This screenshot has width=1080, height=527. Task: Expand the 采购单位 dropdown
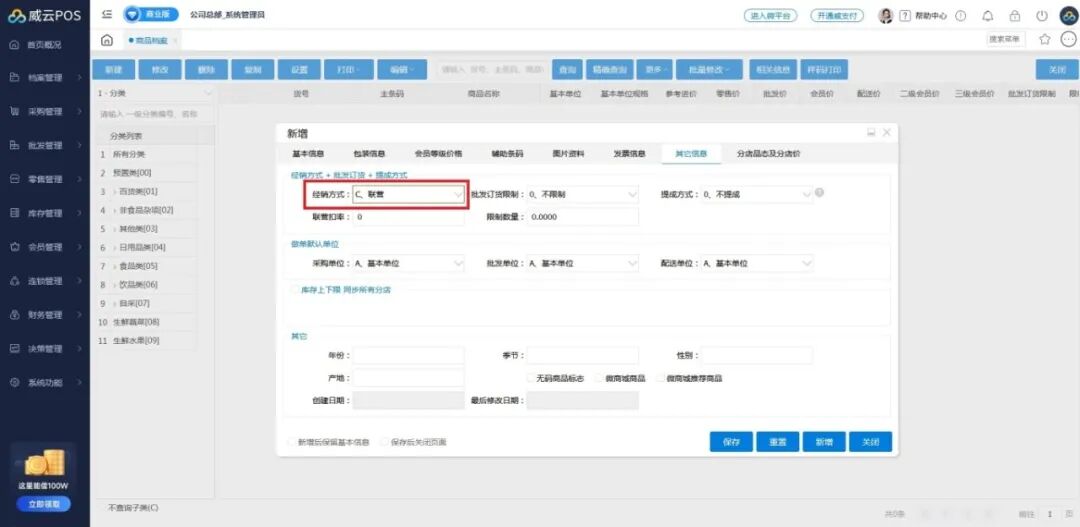[408, 263]
